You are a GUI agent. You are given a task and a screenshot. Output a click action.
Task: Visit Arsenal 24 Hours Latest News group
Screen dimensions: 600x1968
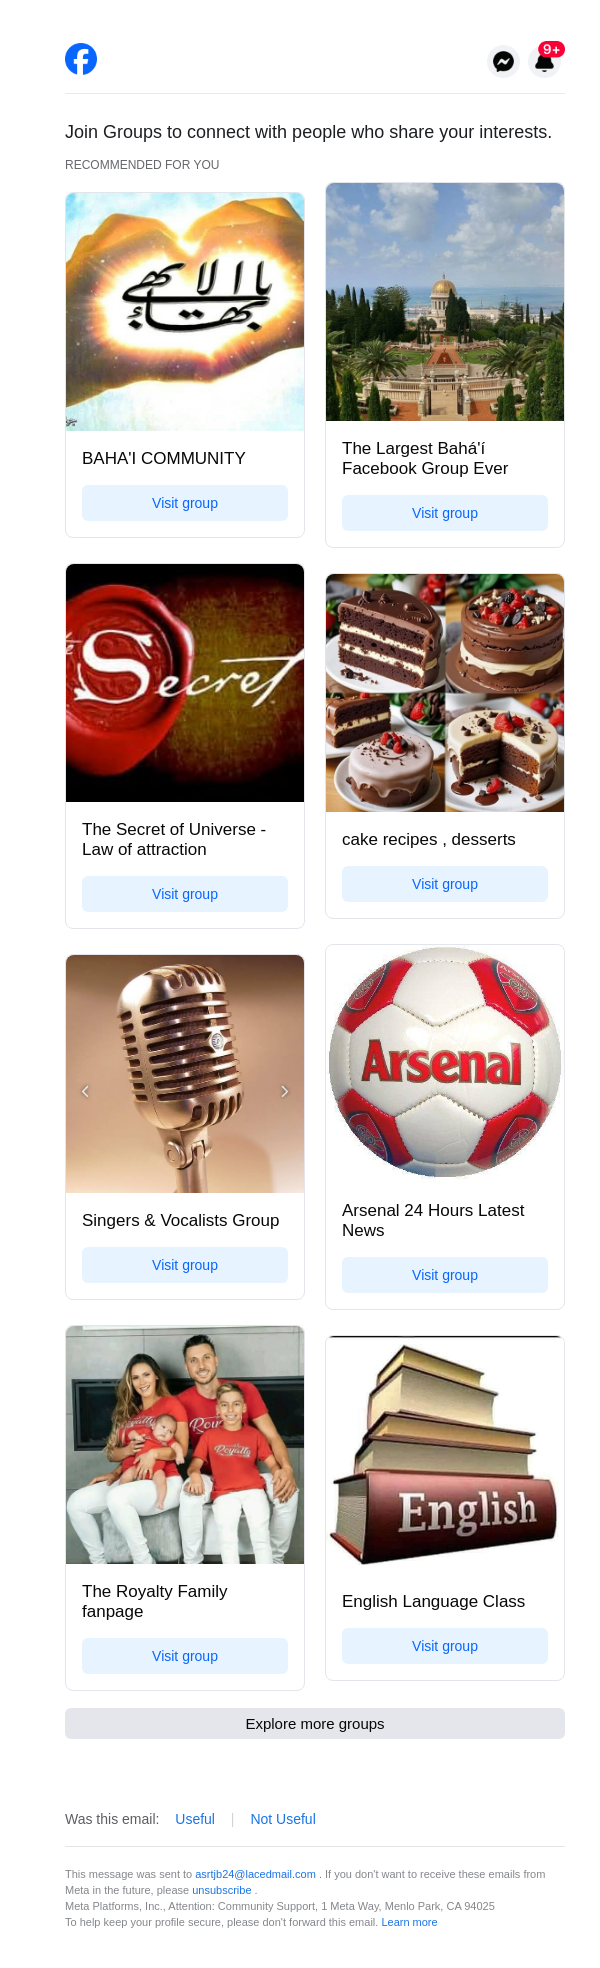point(445,1275)
